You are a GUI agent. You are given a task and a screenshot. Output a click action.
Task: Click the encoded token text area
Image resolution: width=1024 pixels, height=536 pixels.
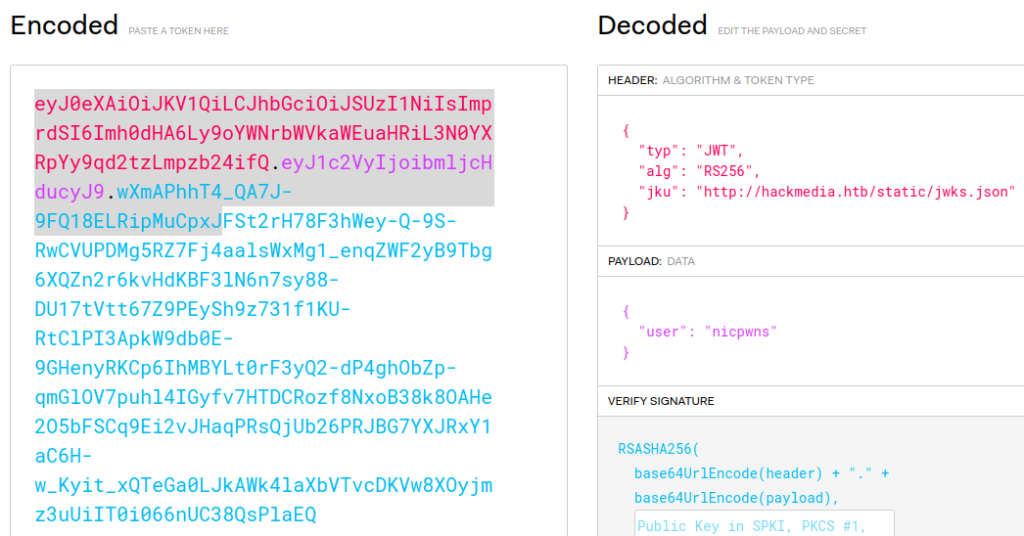289,300
